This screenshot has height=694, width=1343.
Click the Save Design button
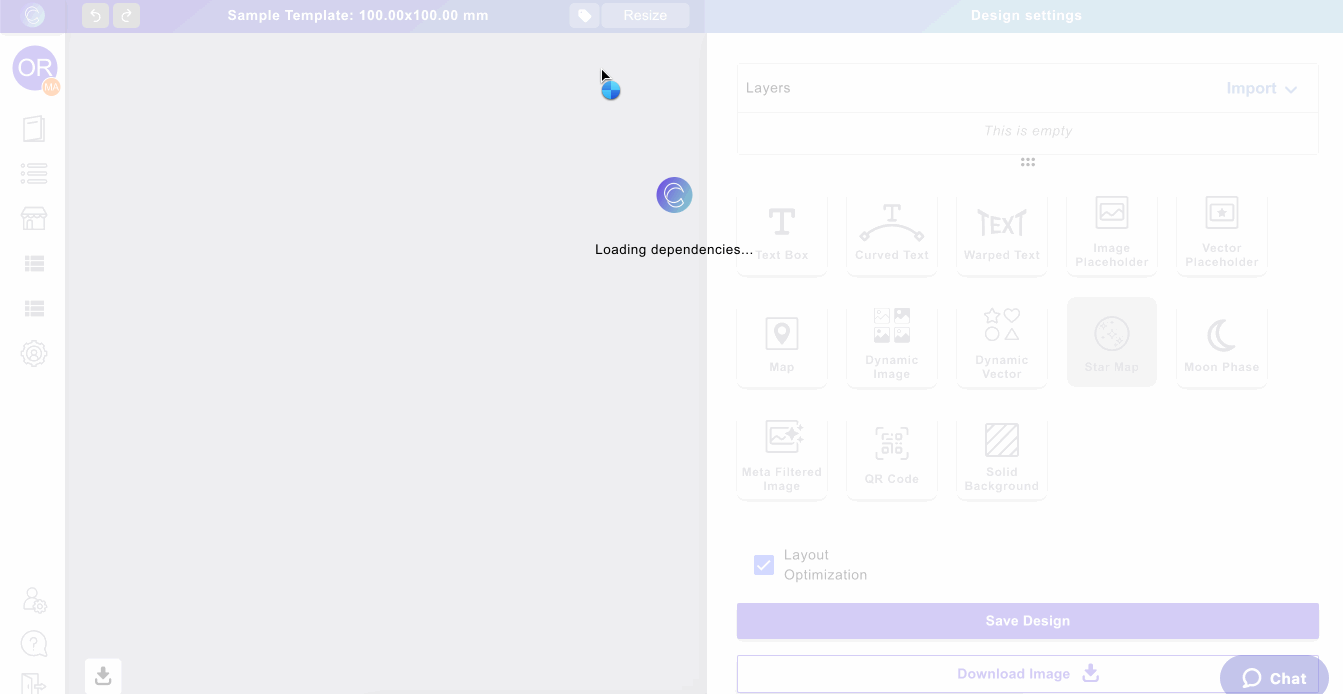(1027, 621)
